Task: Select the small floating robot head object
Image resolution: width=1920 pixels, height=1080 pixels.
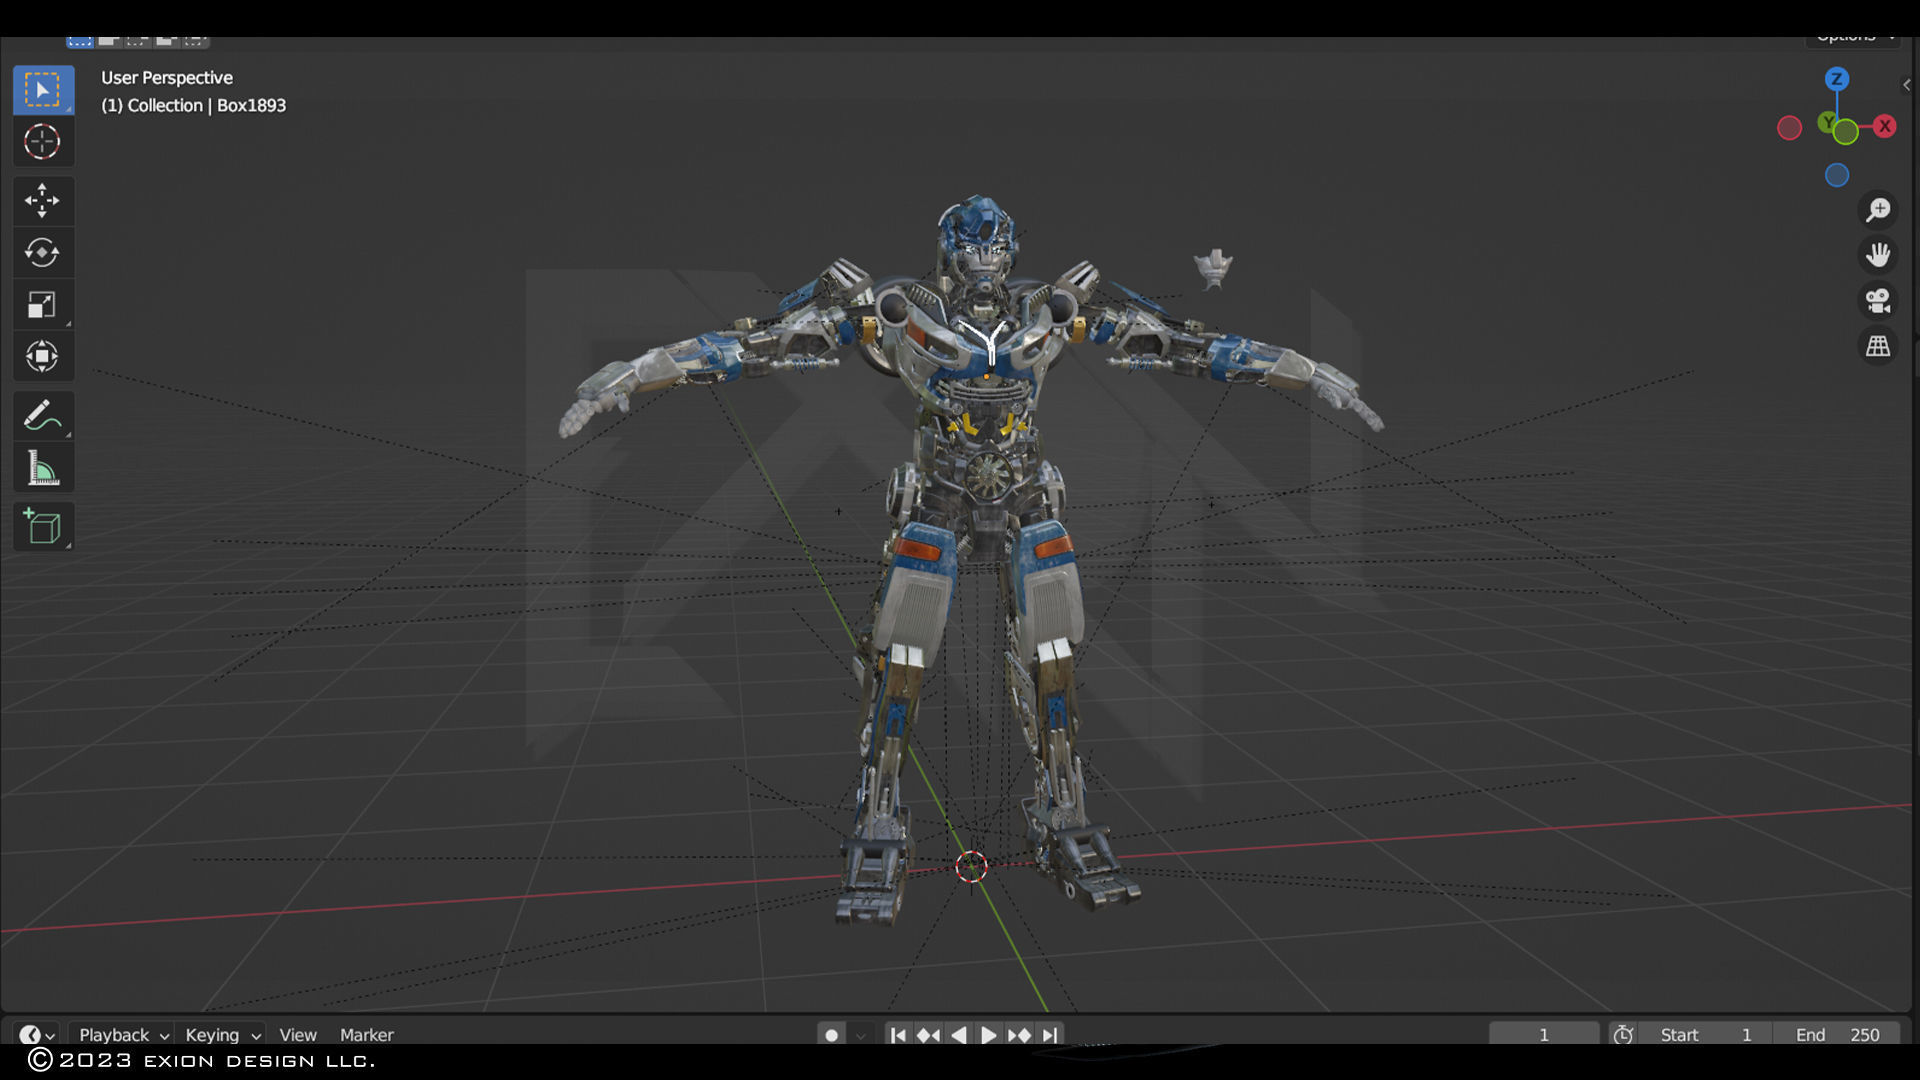Action: [x=1213, y=268]
